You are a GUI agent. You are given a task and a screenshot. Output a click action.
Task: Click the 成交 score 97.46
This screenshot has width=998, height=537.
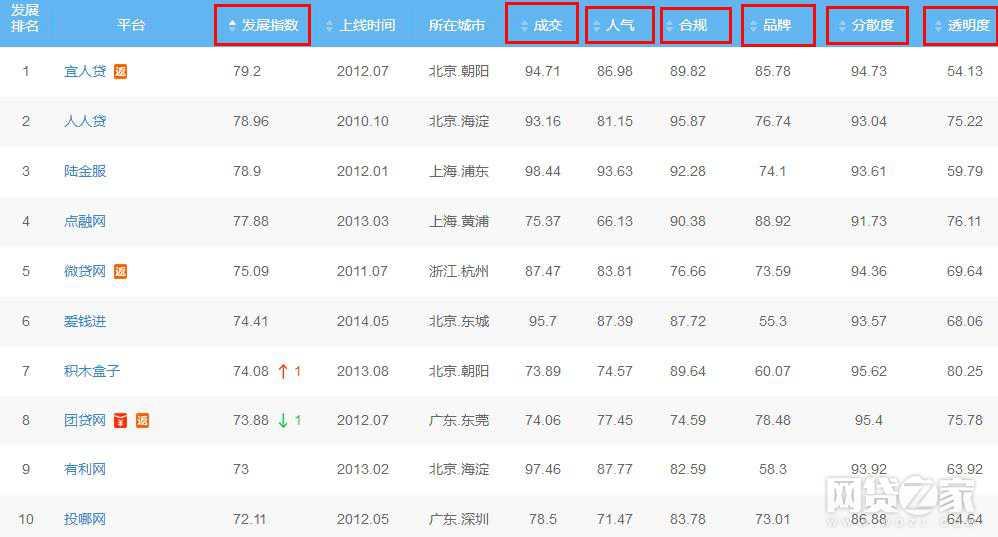[542, 470]
